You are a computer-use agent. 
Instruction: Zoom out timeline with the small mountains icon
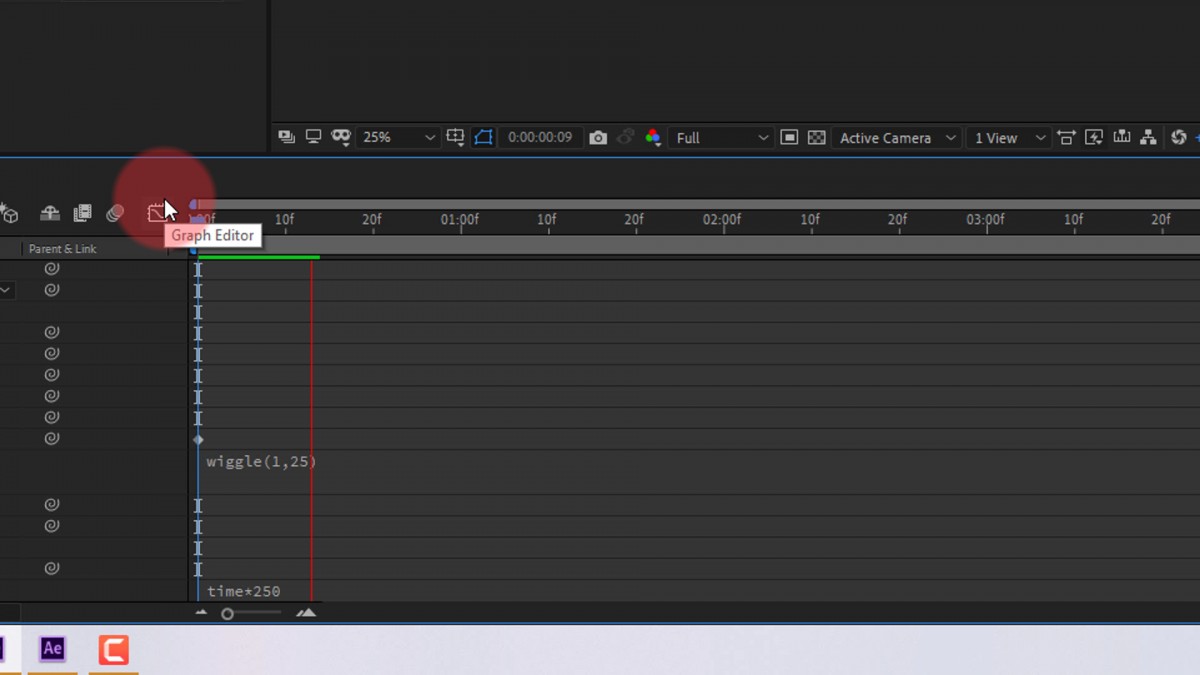coord(201,613)
